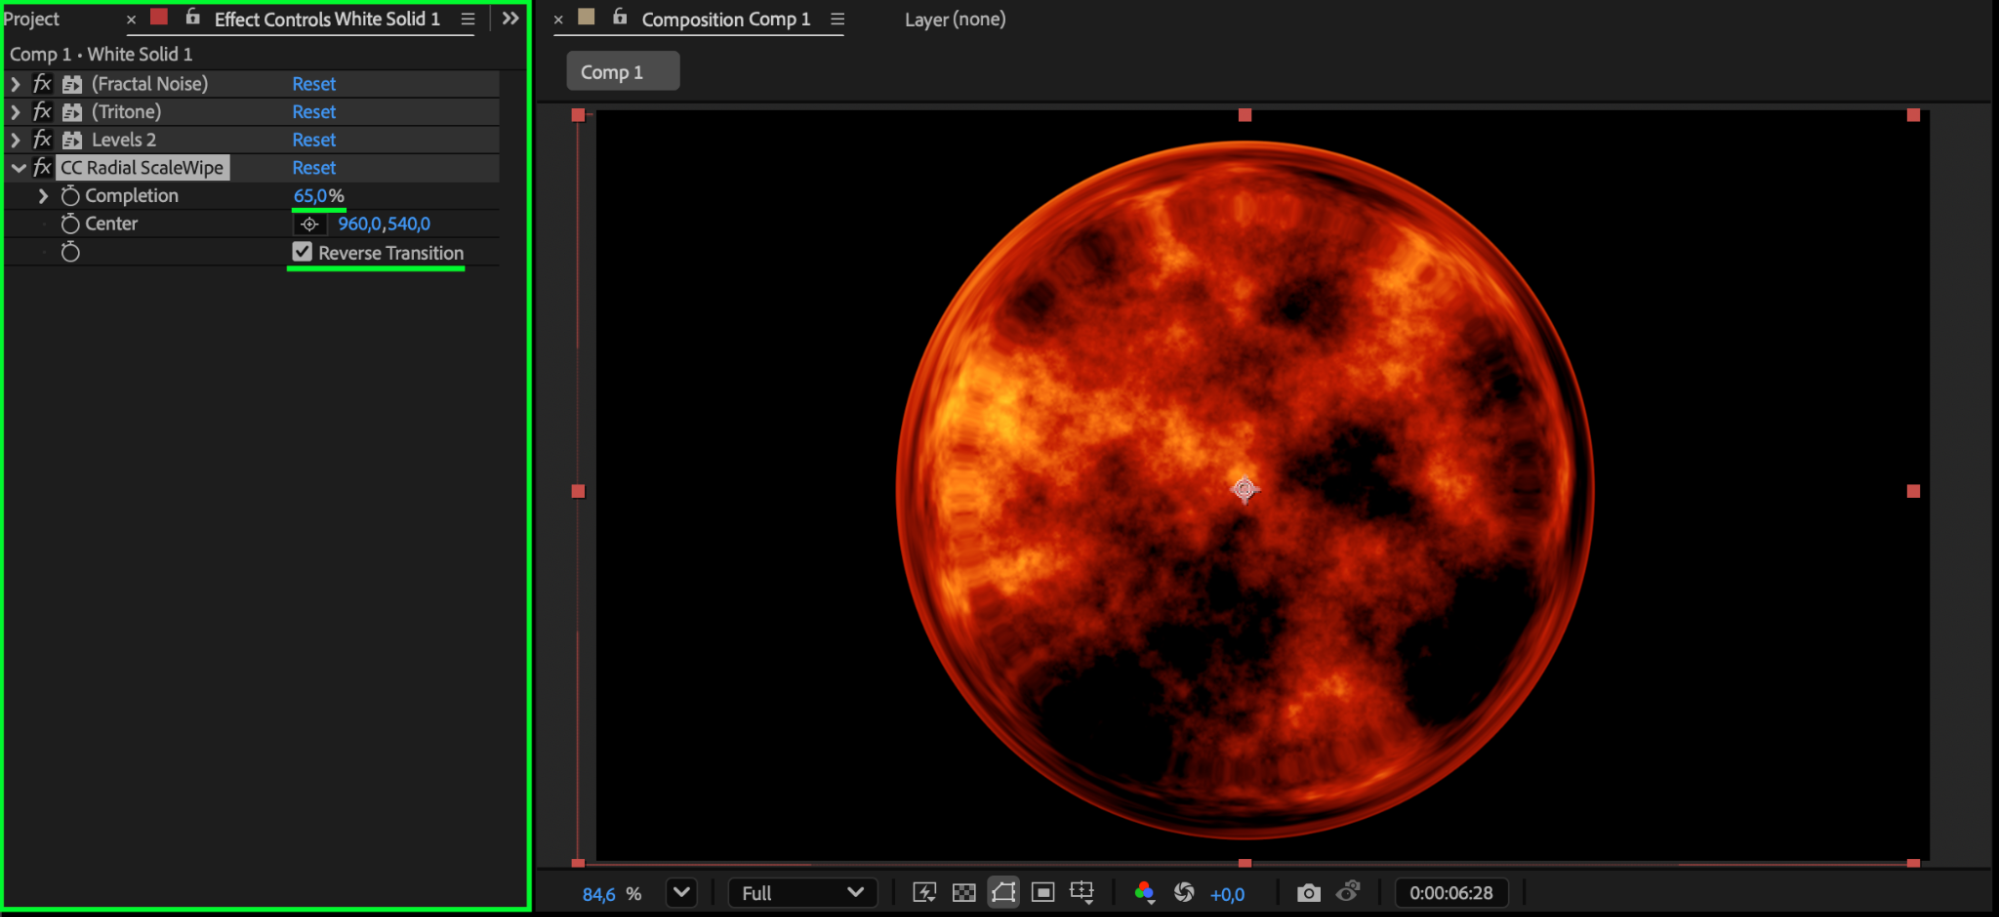Expand the Tritone effect properties
This screenshot has width=1999, height=917.
point(16,112)
